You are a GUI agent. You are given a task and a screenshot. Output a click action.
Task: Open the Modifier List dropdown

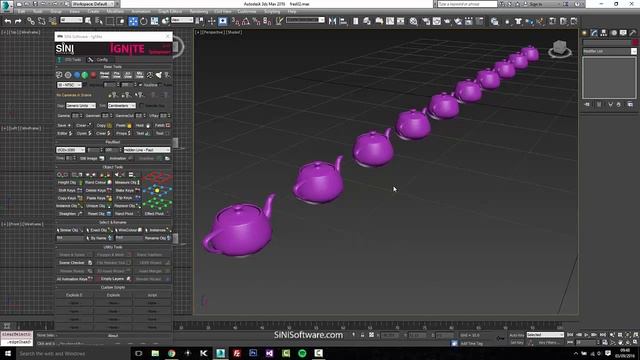coord(609,51)
